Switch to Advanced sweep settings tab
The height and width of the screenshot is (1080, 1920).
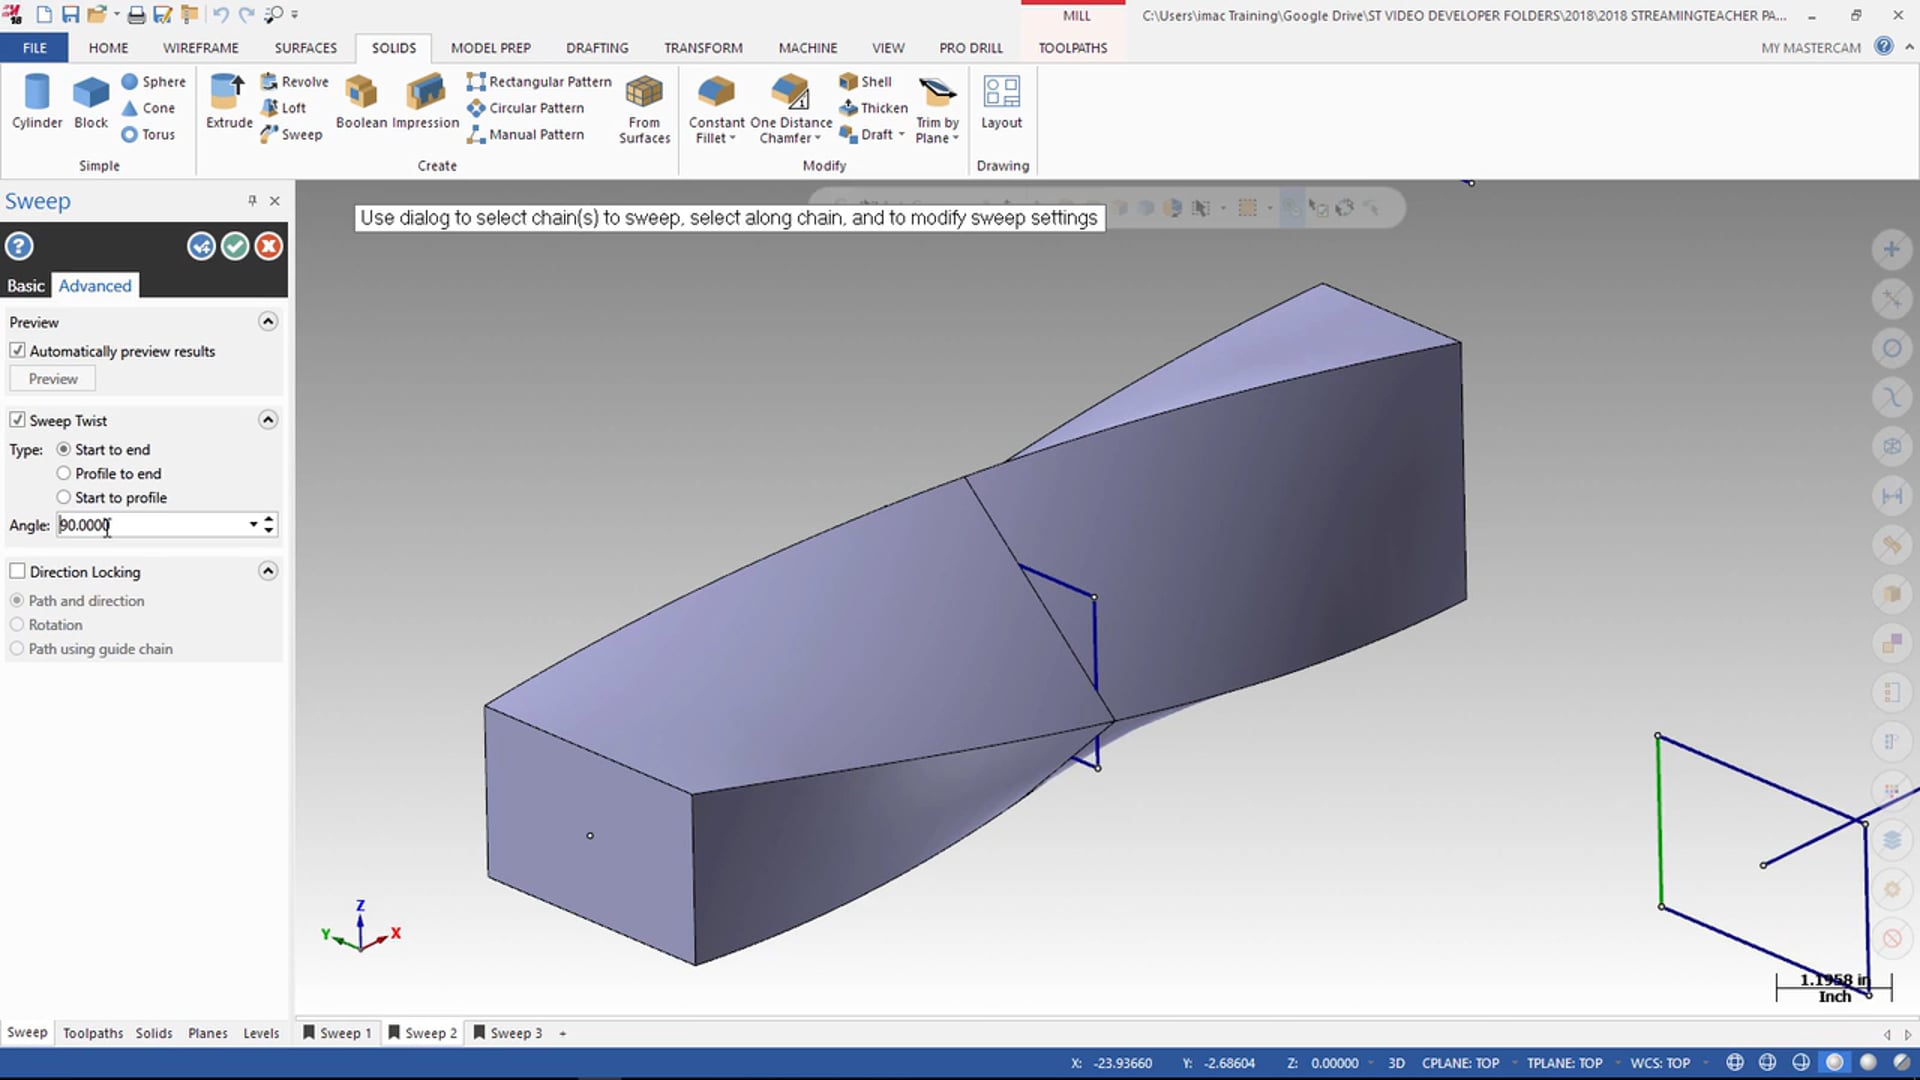point(94,285)
